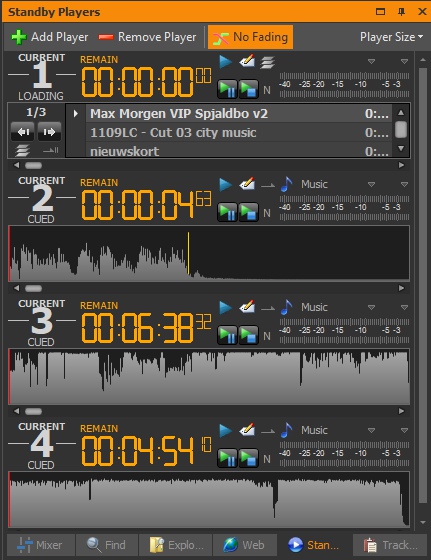Toggle the link arrow icon on Player 3
431x560 pixels.
pyautogui.click(x=268, y=308)
